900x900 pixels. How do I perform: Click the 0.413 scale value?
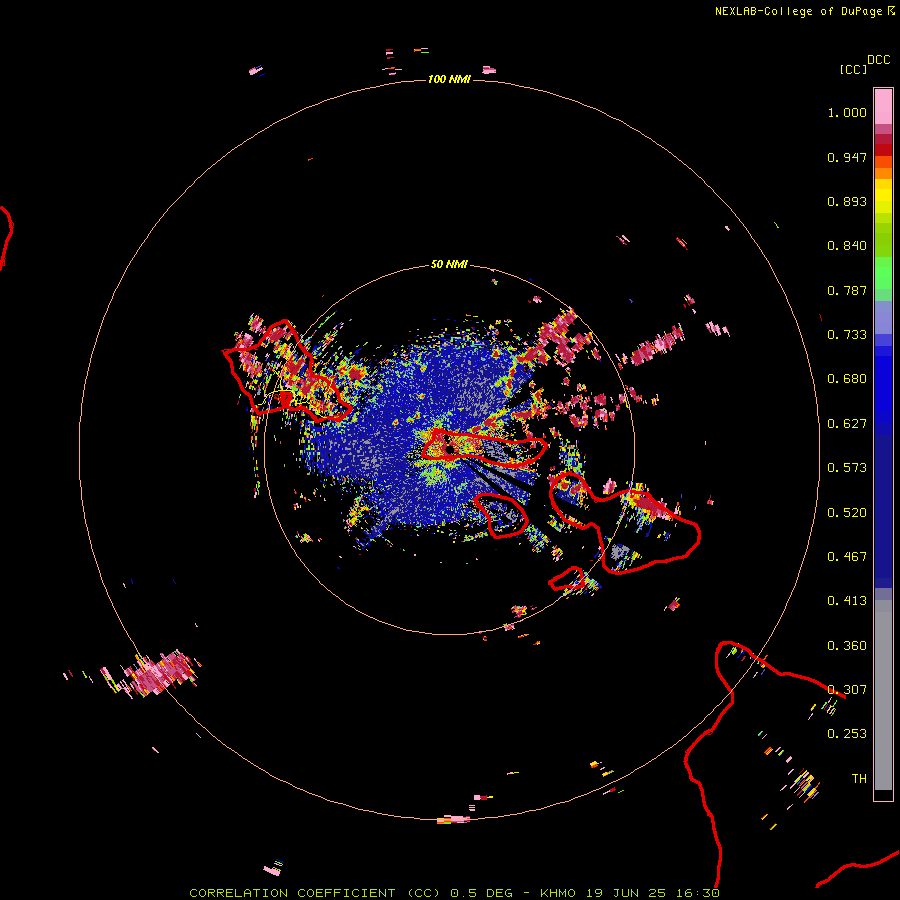847,601
